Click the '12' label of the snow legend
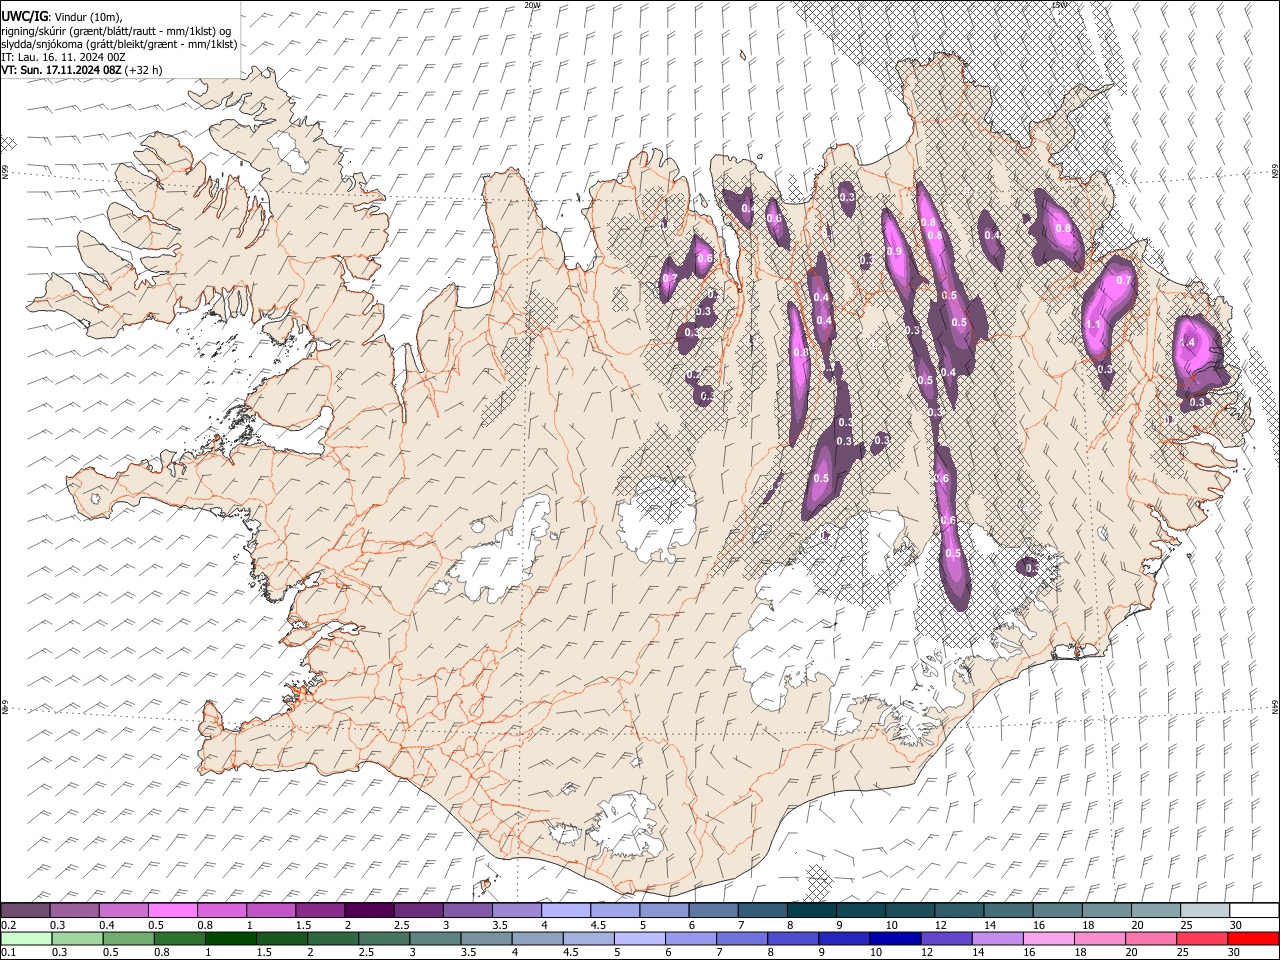 click(940, 925)
